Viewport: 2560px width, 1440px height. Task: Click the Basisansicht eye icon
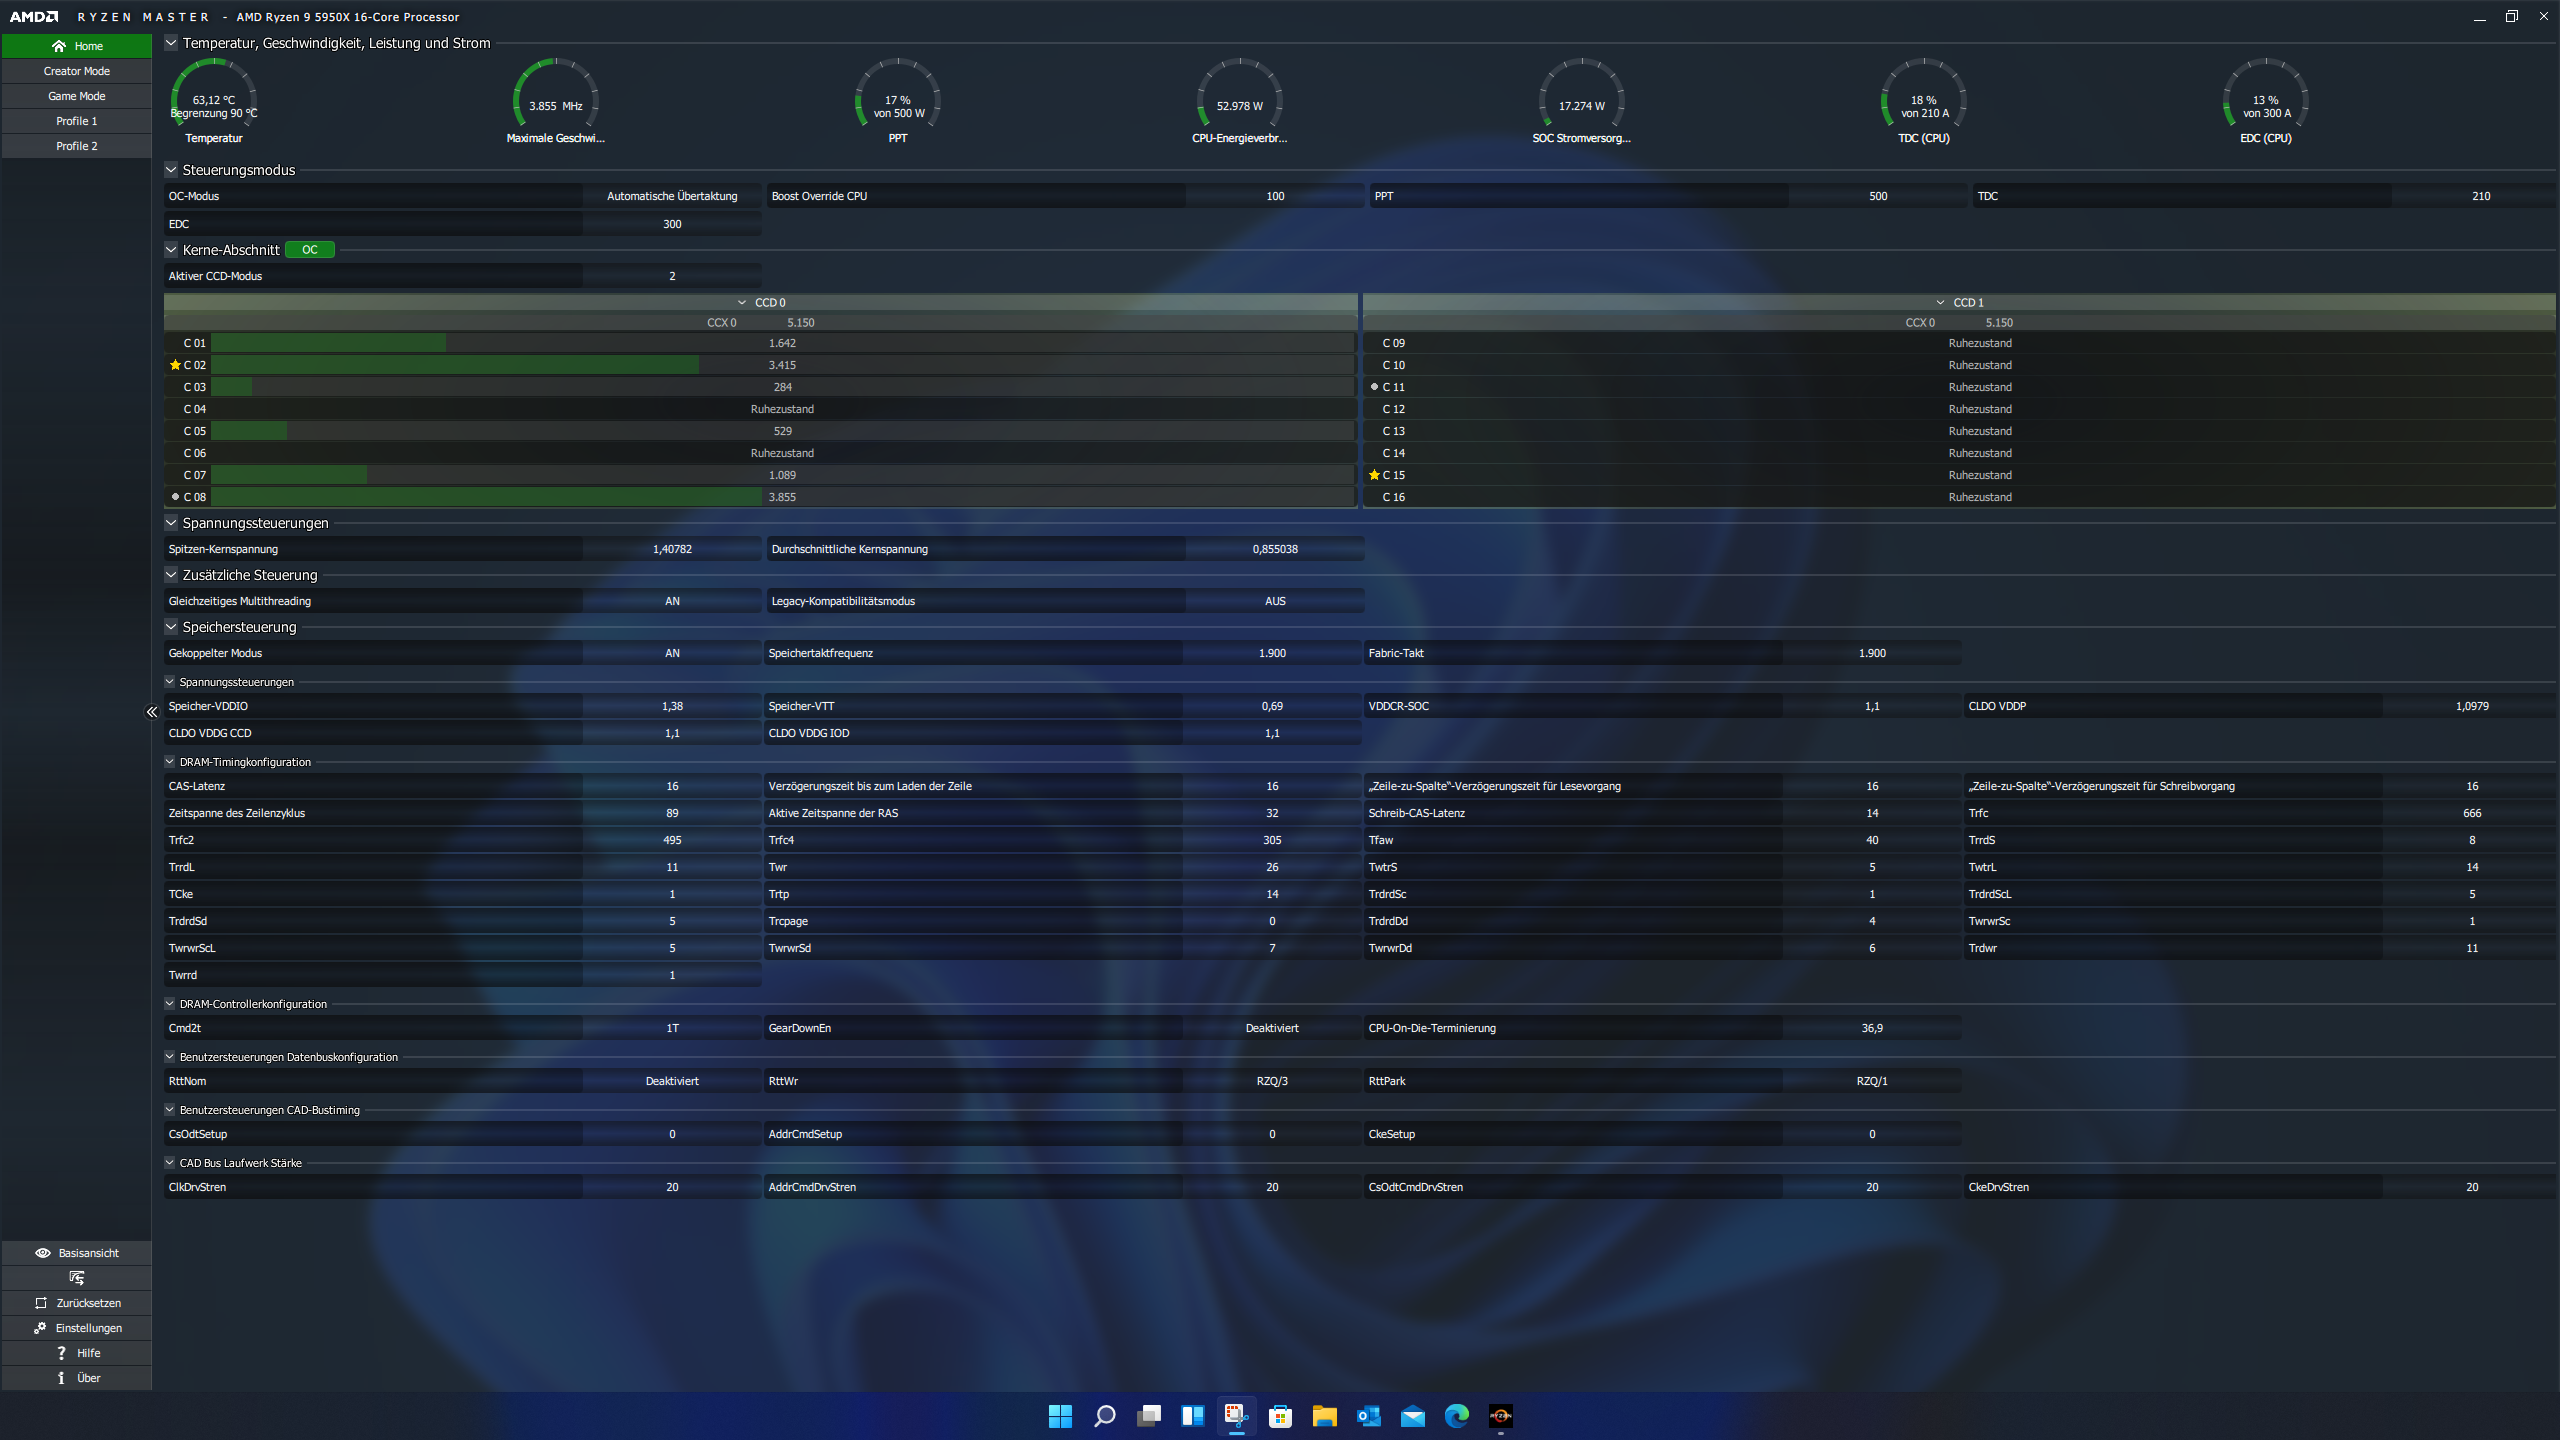pos(43,1253)
